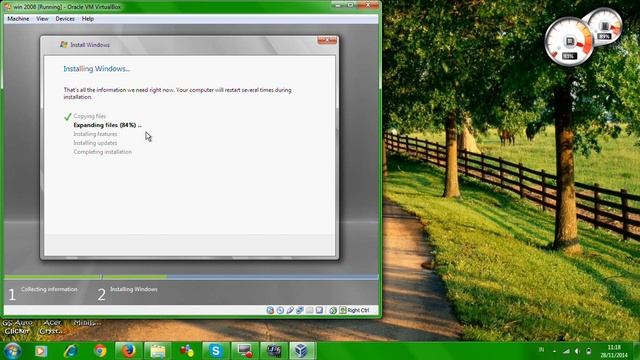Switch to Firefox in the taskbar

[x=129, y=351]
